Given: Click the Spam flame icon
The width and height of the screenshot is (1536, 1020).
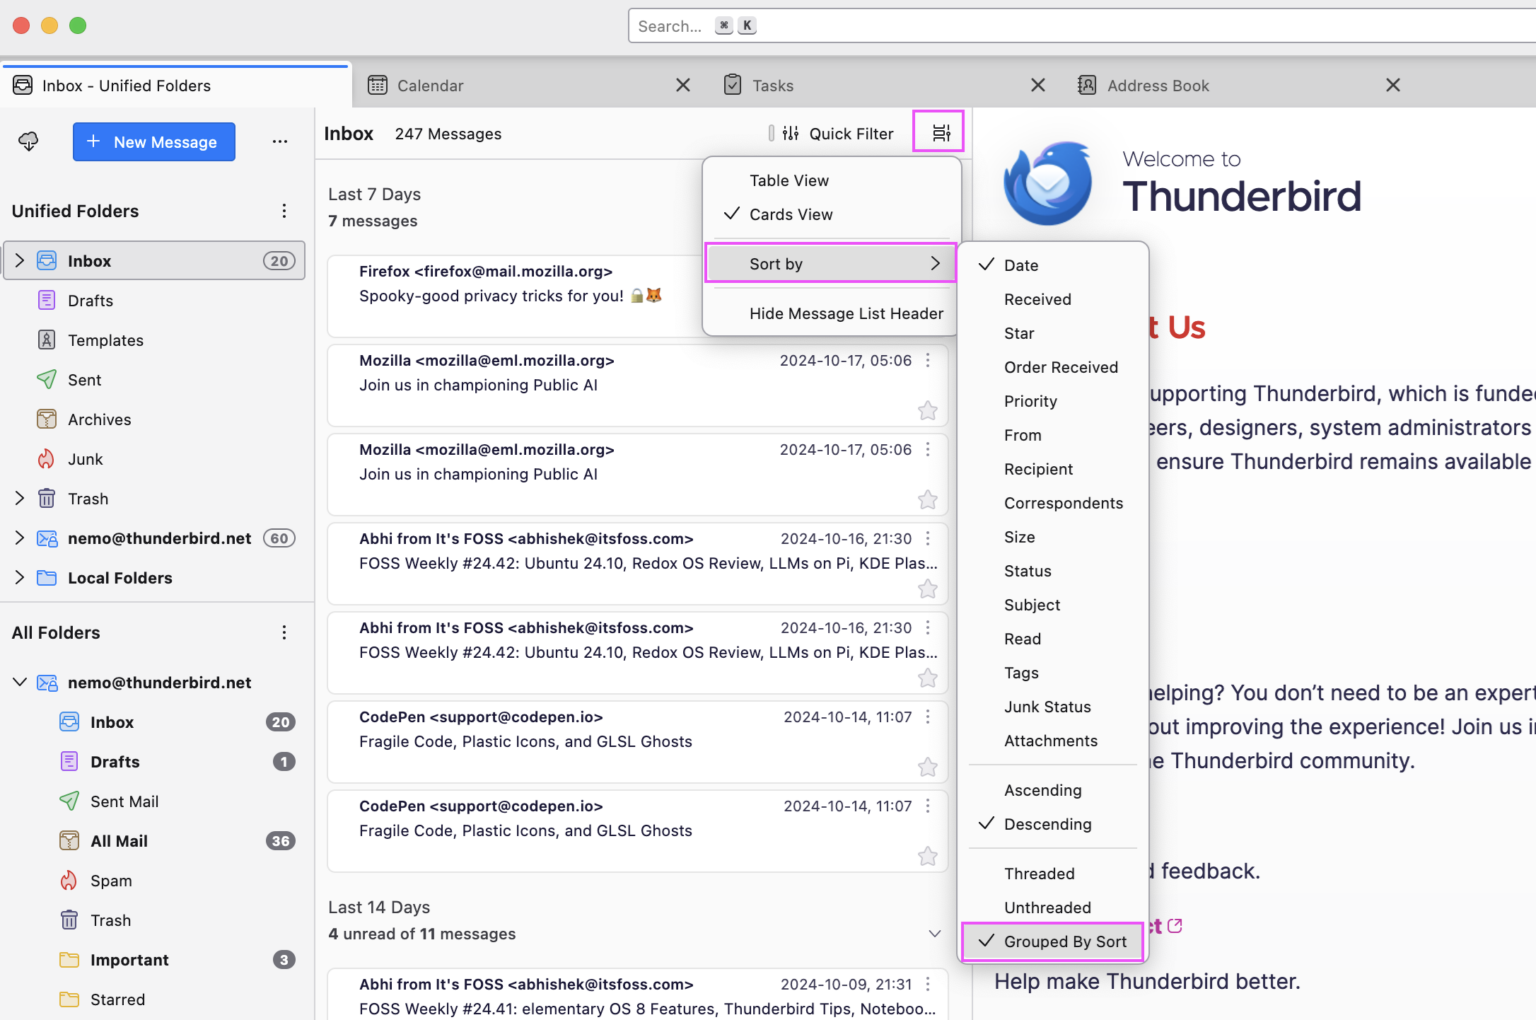Looking at the screenshot, I should [69, 881].
